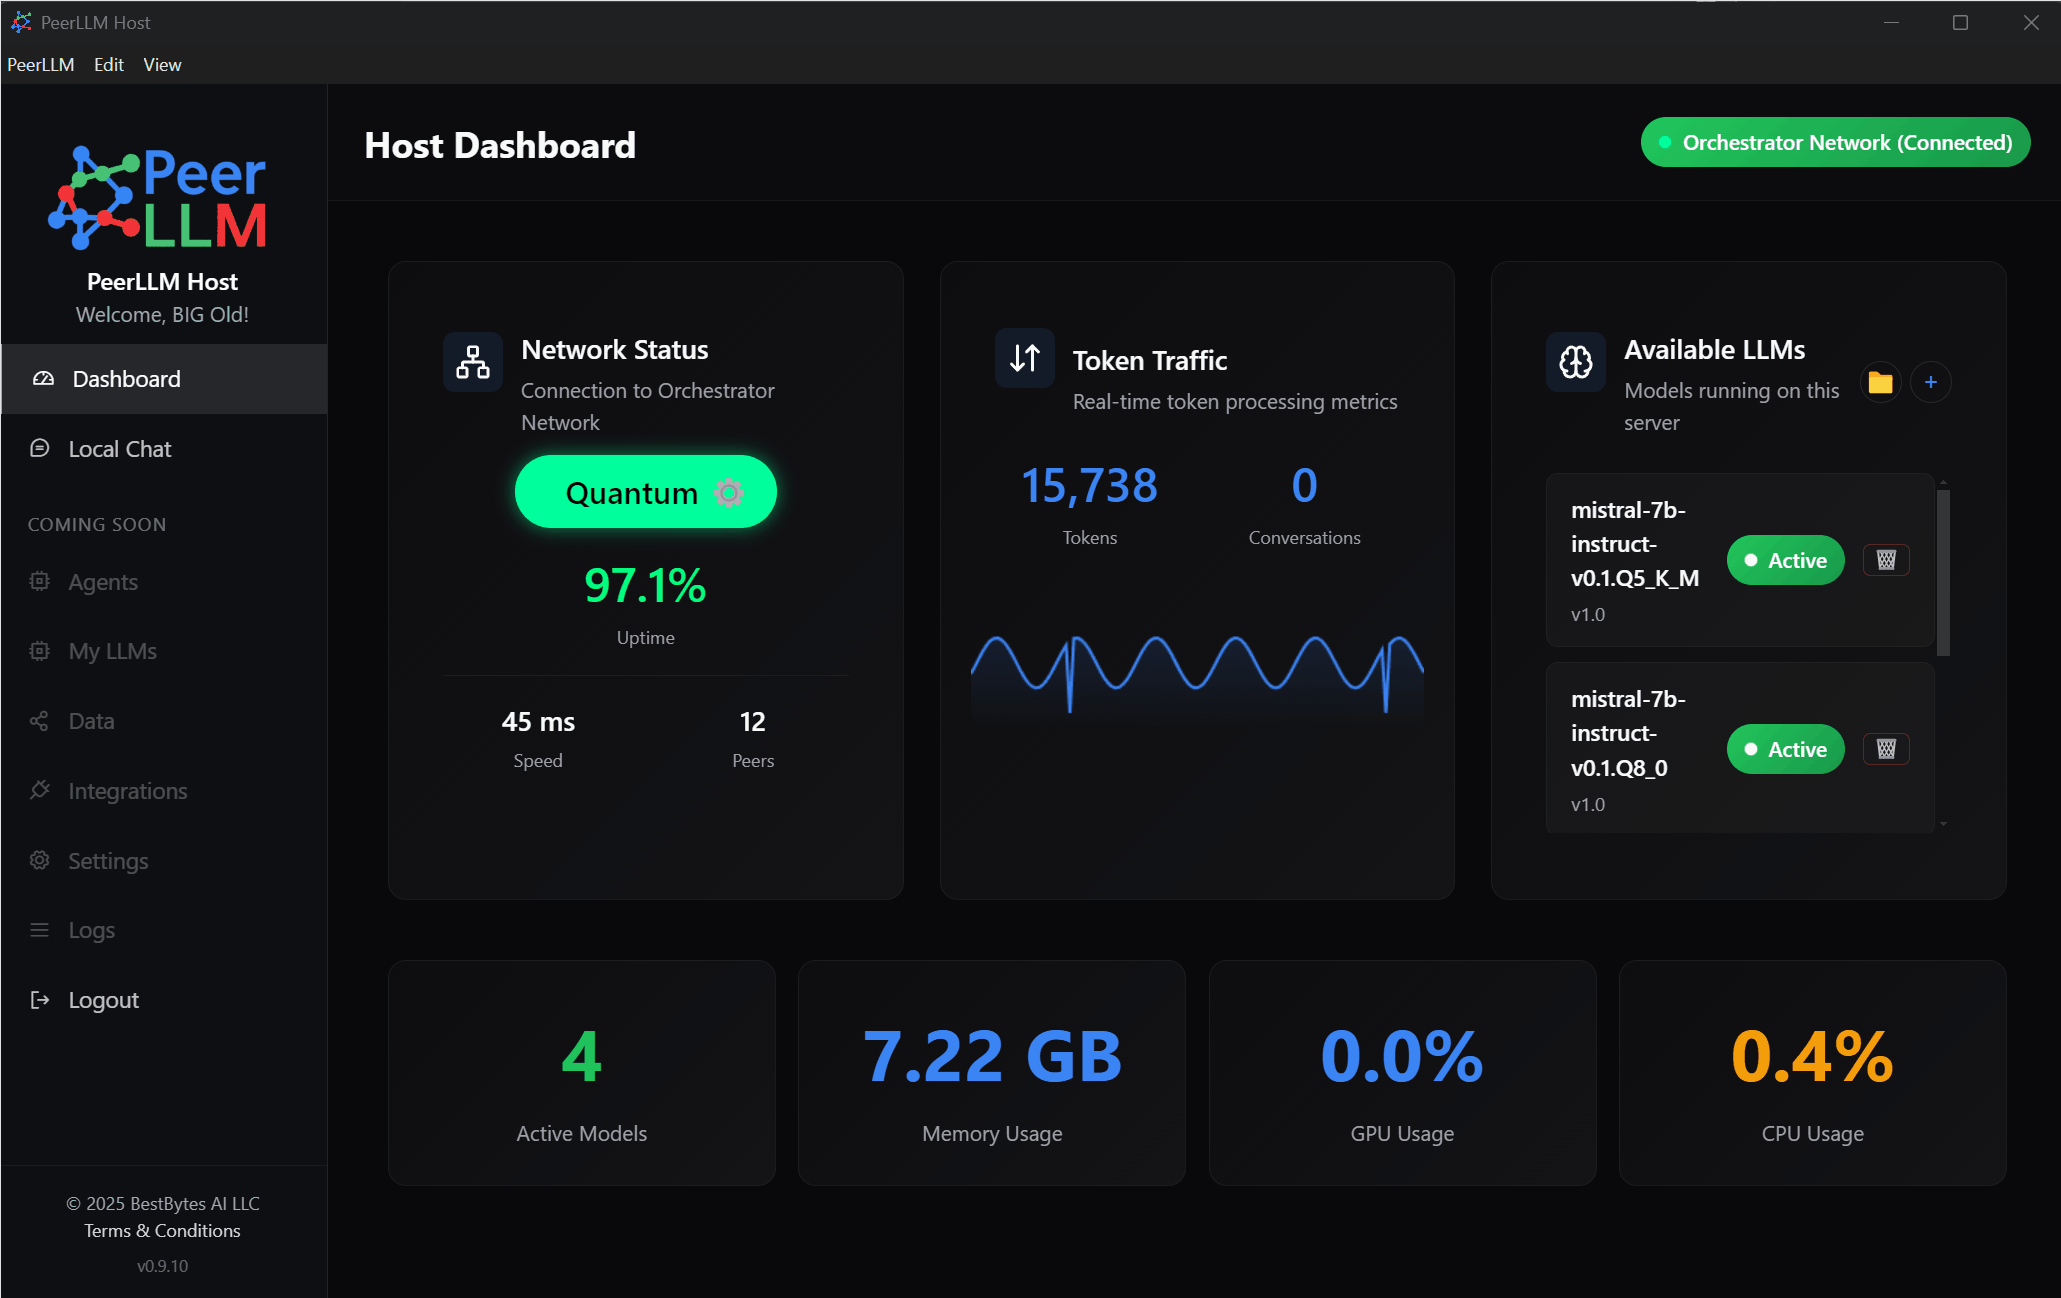
Task: Click the gear icon on Quantum button
Action: (x=729, y=492)
